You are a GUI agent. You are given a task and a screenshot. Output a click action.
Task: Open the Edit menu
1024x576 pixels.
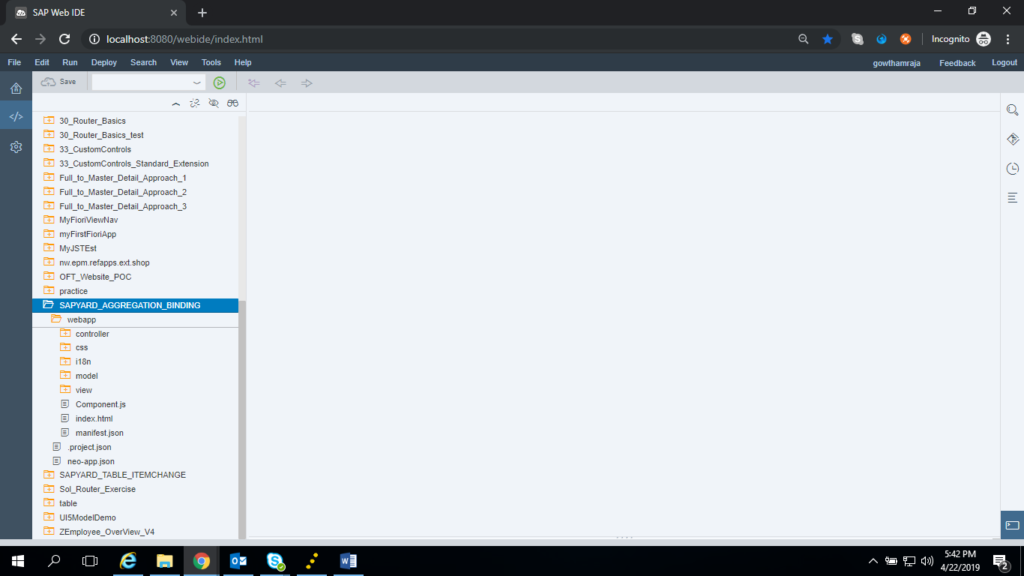pos(42,63)
